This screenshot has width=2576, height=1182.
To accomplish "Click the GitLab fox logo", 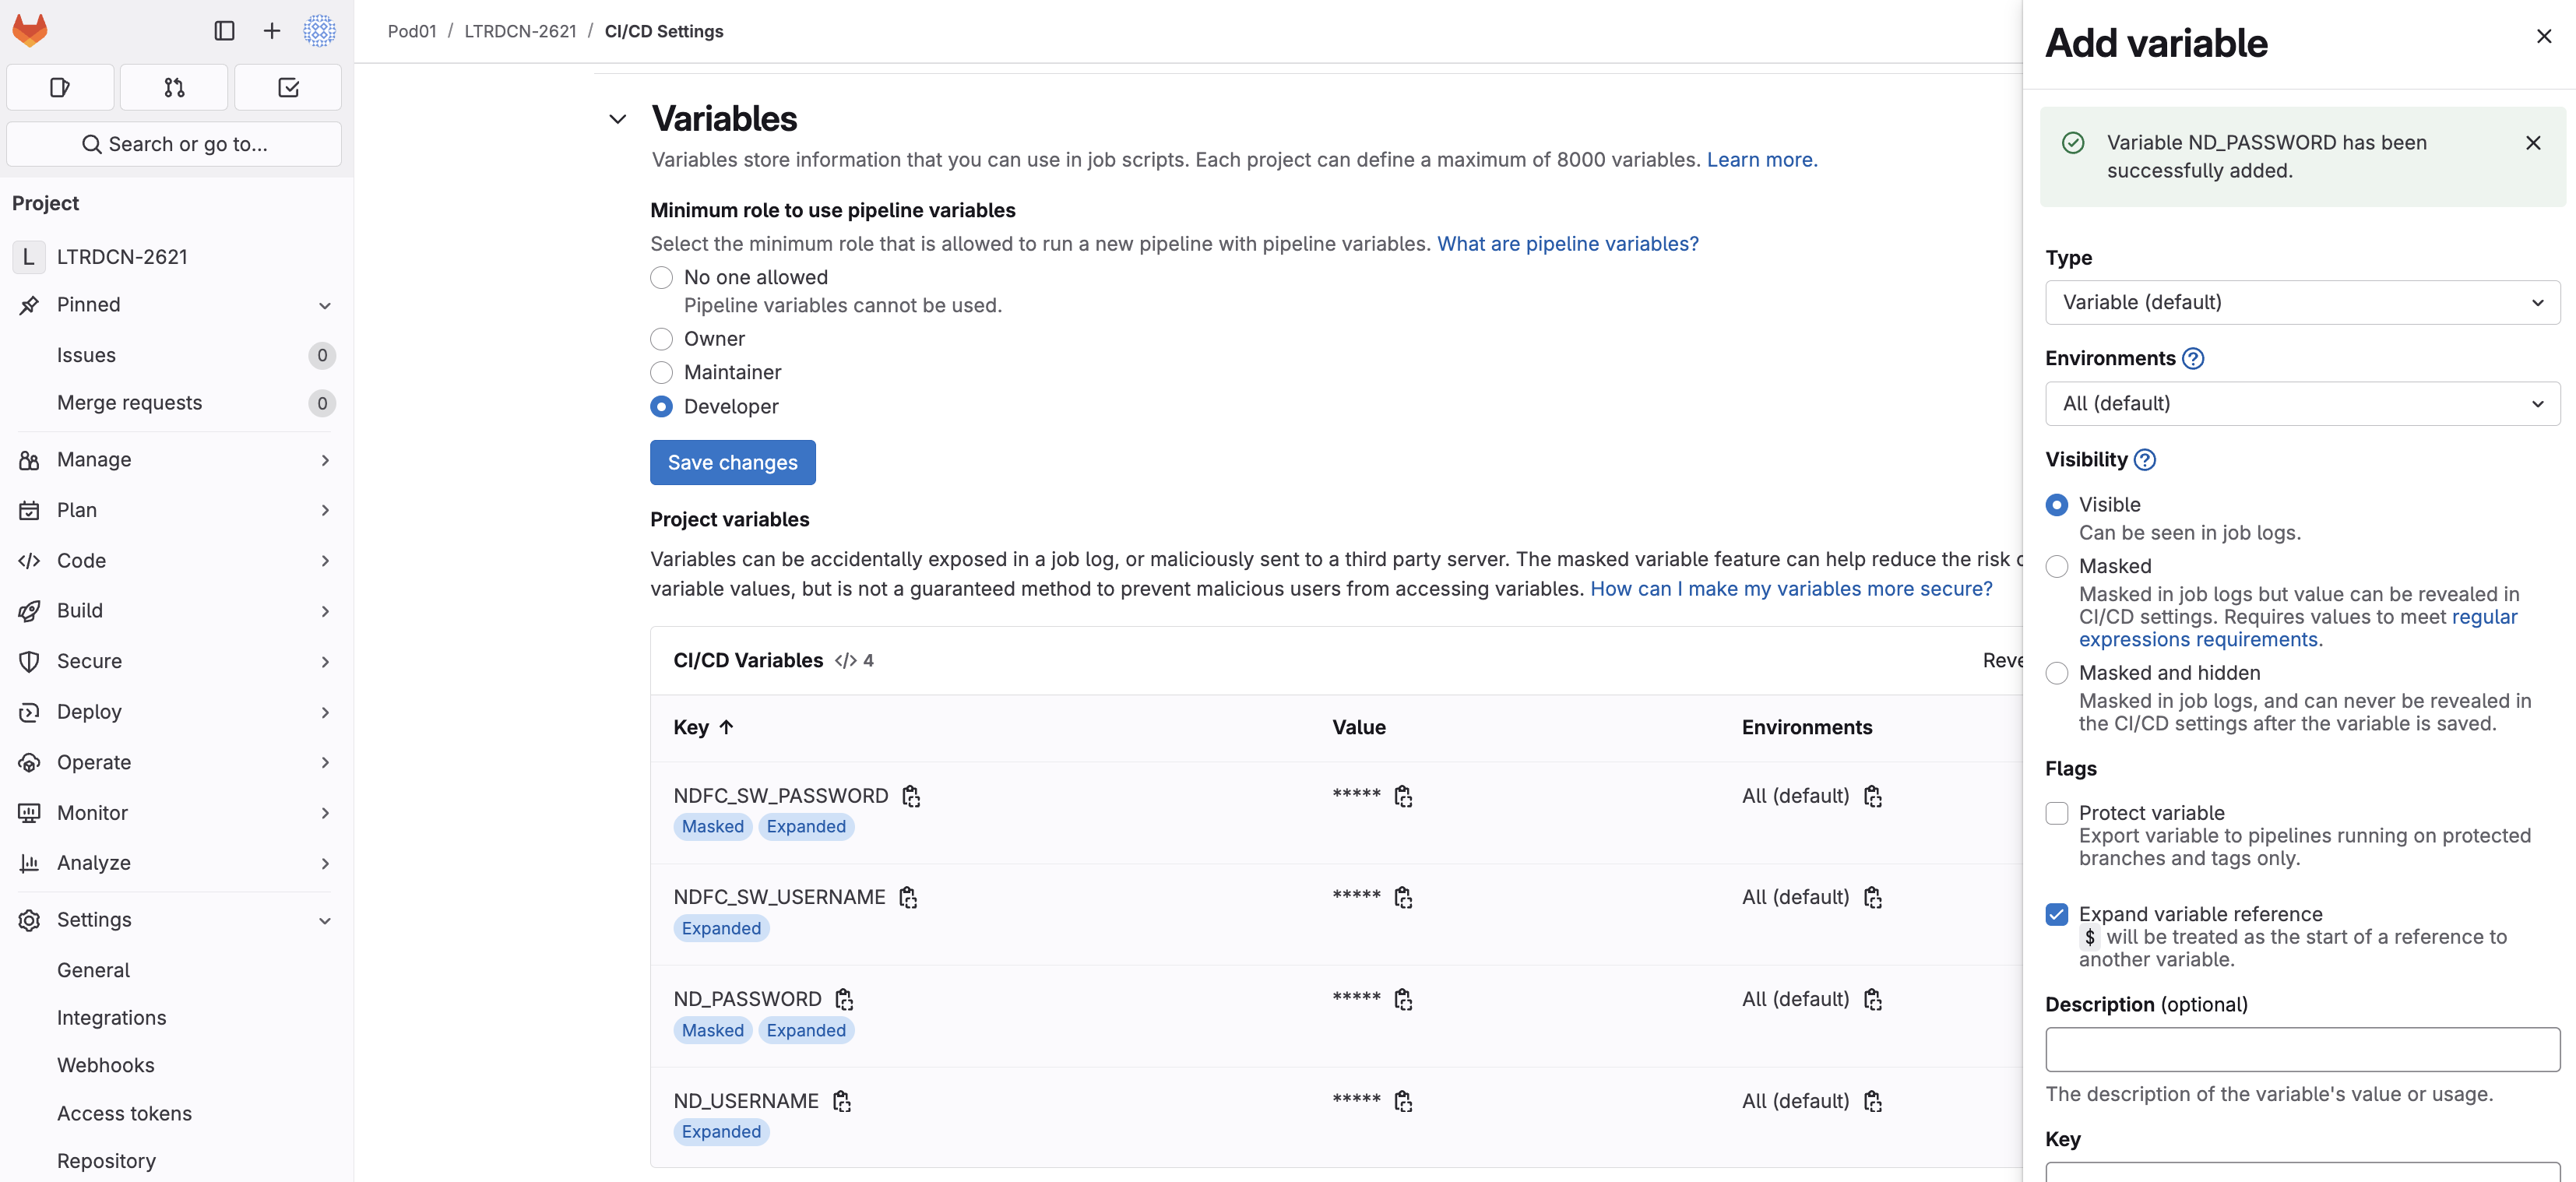I will [x=30, y=30].
